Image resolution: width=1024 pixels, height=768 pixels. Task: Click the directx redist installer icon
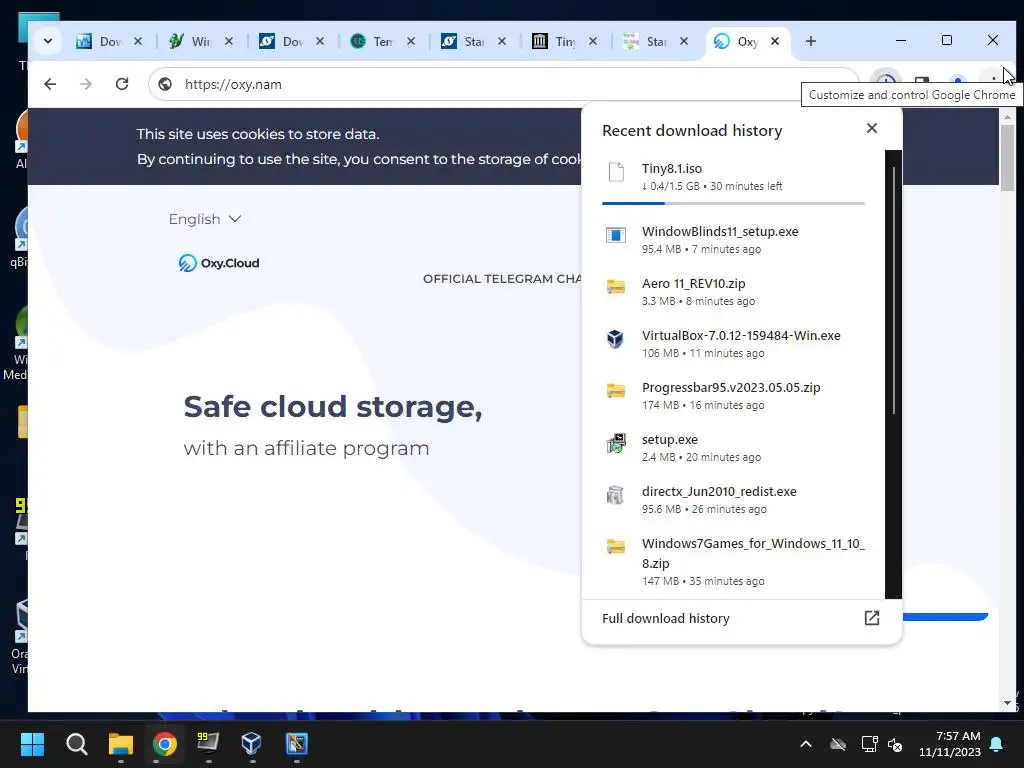click(x=615, y=495)
